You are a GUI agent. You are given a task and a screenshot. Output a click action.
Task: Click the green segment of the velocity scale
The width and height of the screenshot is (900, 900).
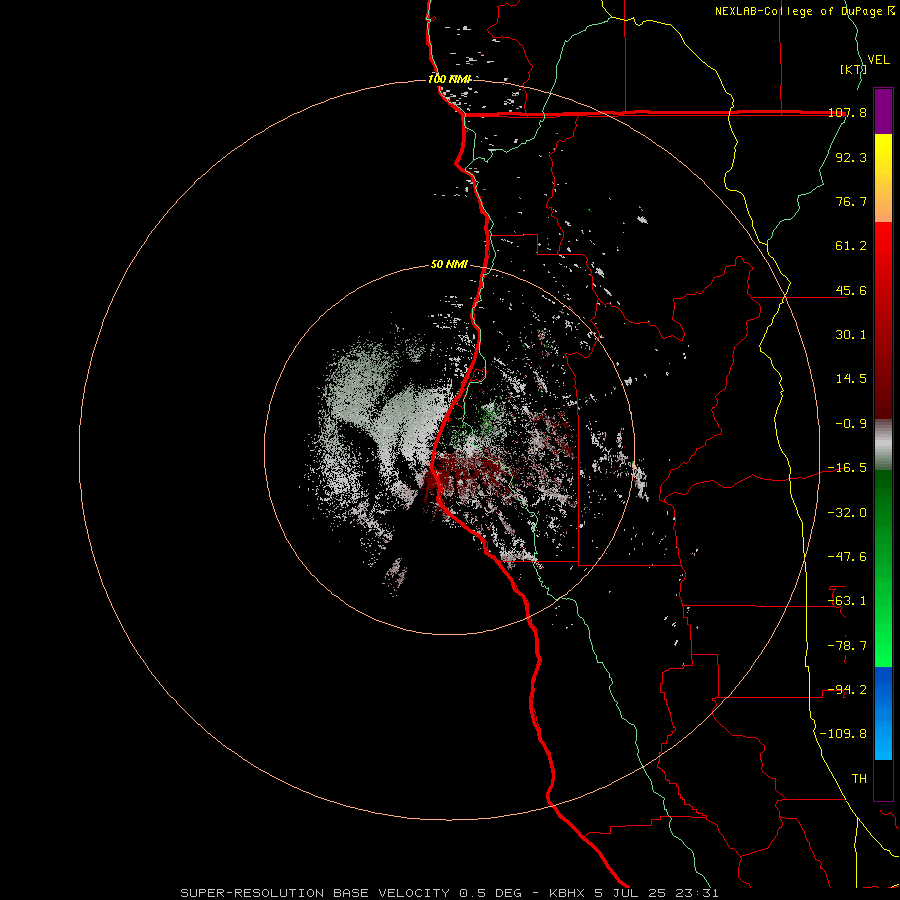883,568
